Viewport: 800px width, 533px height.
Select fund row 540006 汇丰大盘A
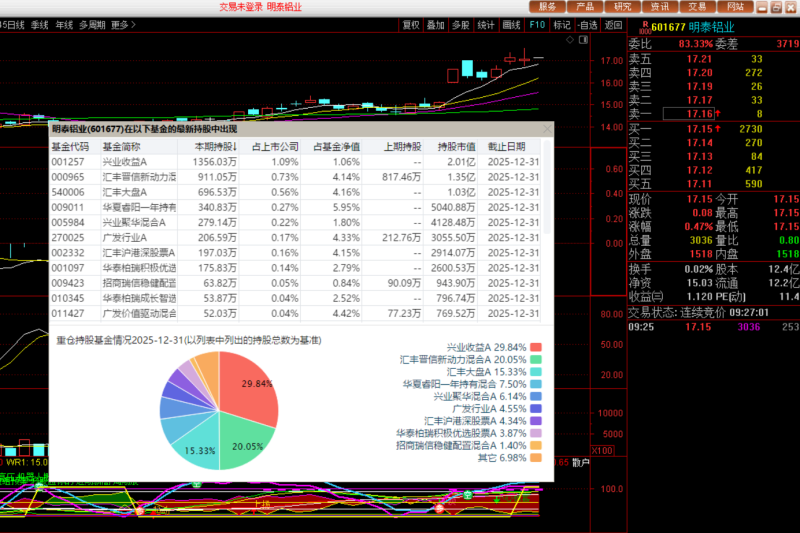coord(295,192)
